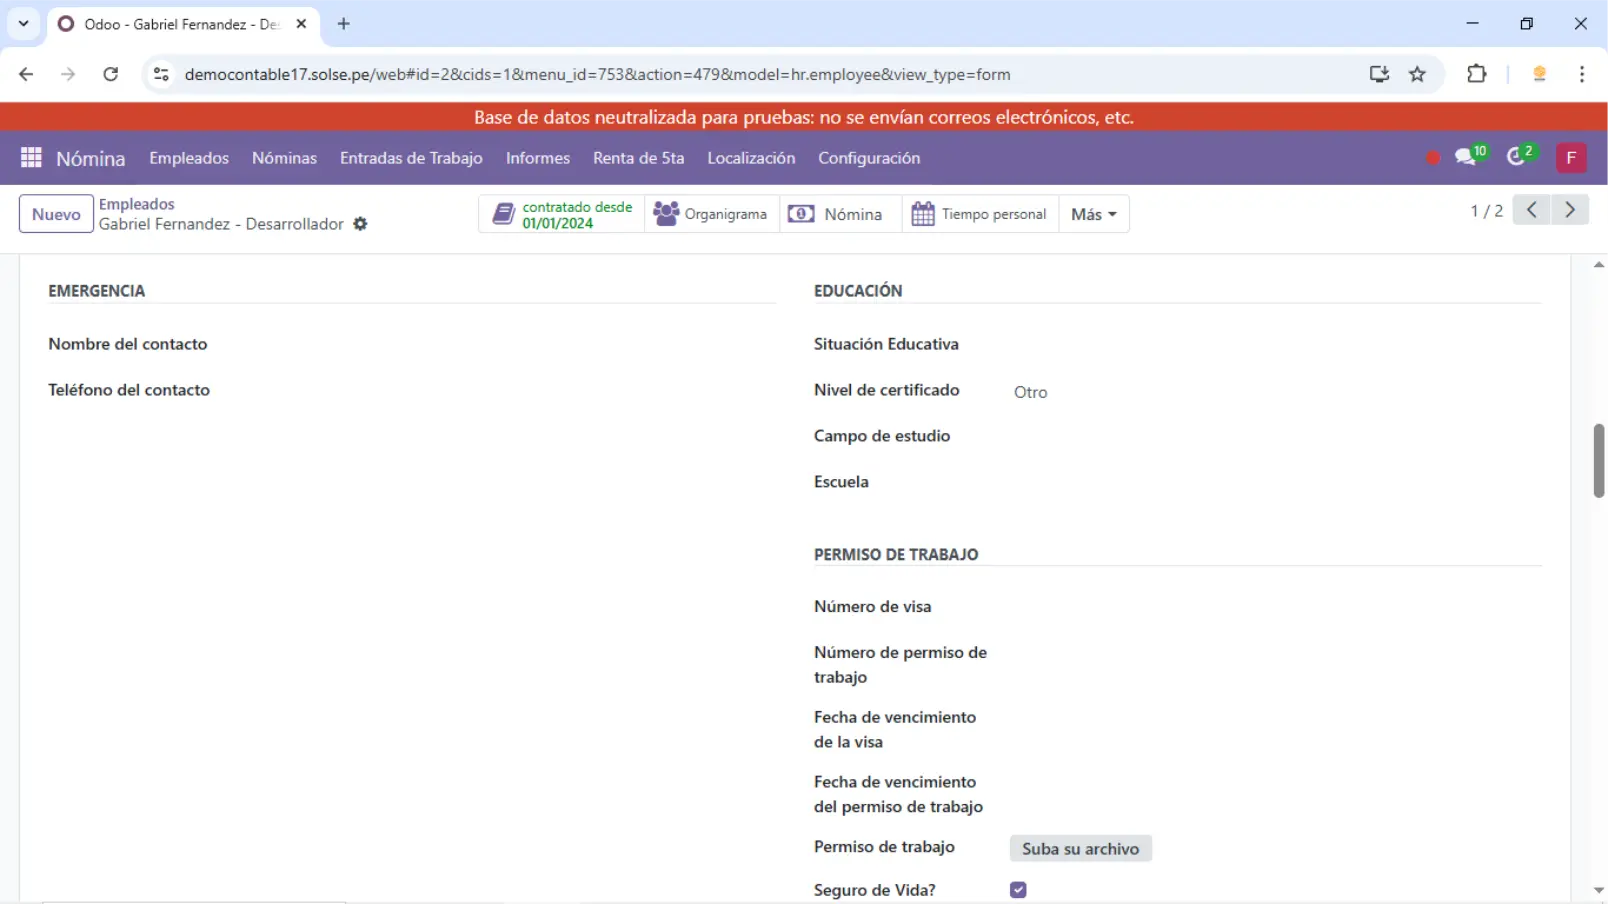Open the browser extensions puzzle icon
1608x904 pixels.
[1476, 74]
